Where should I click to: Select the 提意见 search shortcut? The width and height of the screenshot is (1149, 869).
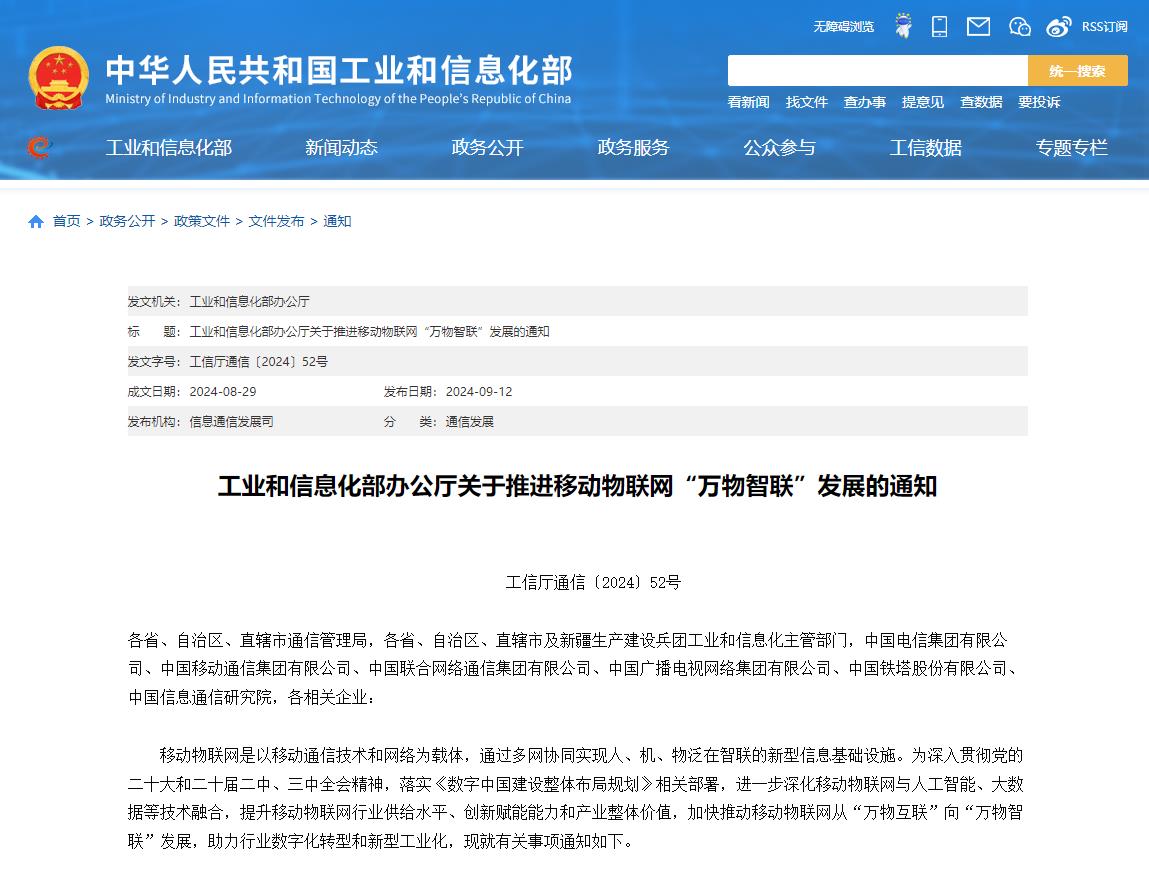(x=923, y=102)
